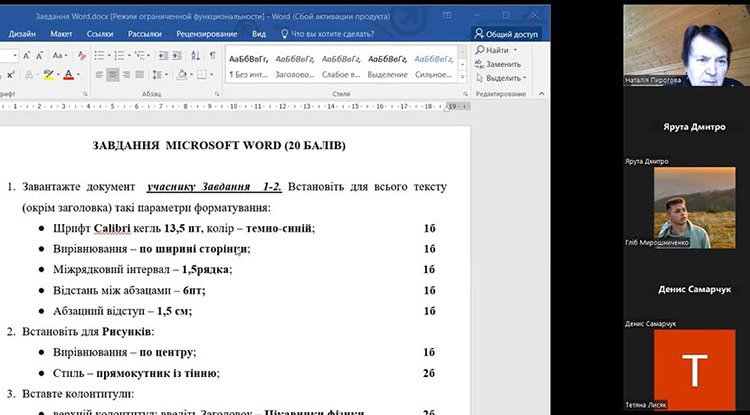The image size is (750, 415).
Task: Open the Рецензирование ribbon tab
Action: pos(206,32)
